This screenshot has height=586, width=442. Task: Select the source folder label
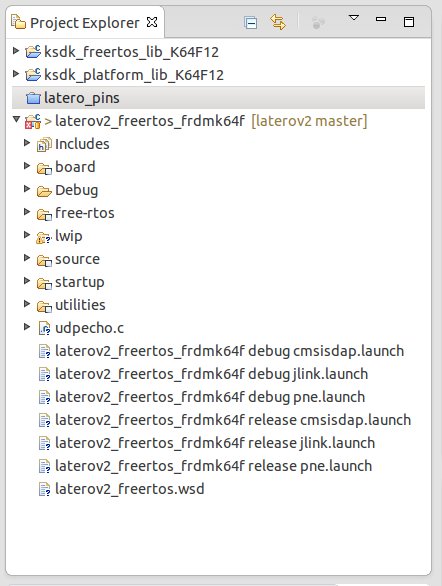click(77, 259)
